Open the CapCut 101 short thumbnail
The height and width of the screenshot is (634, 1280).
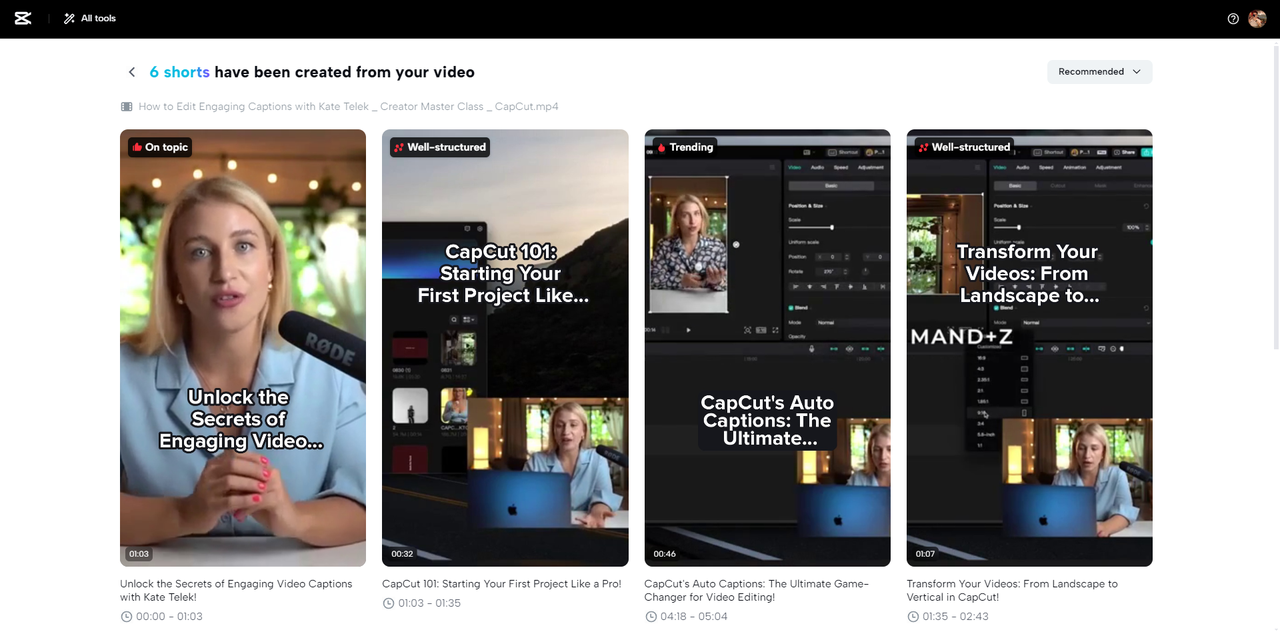(x=505, y=348)
